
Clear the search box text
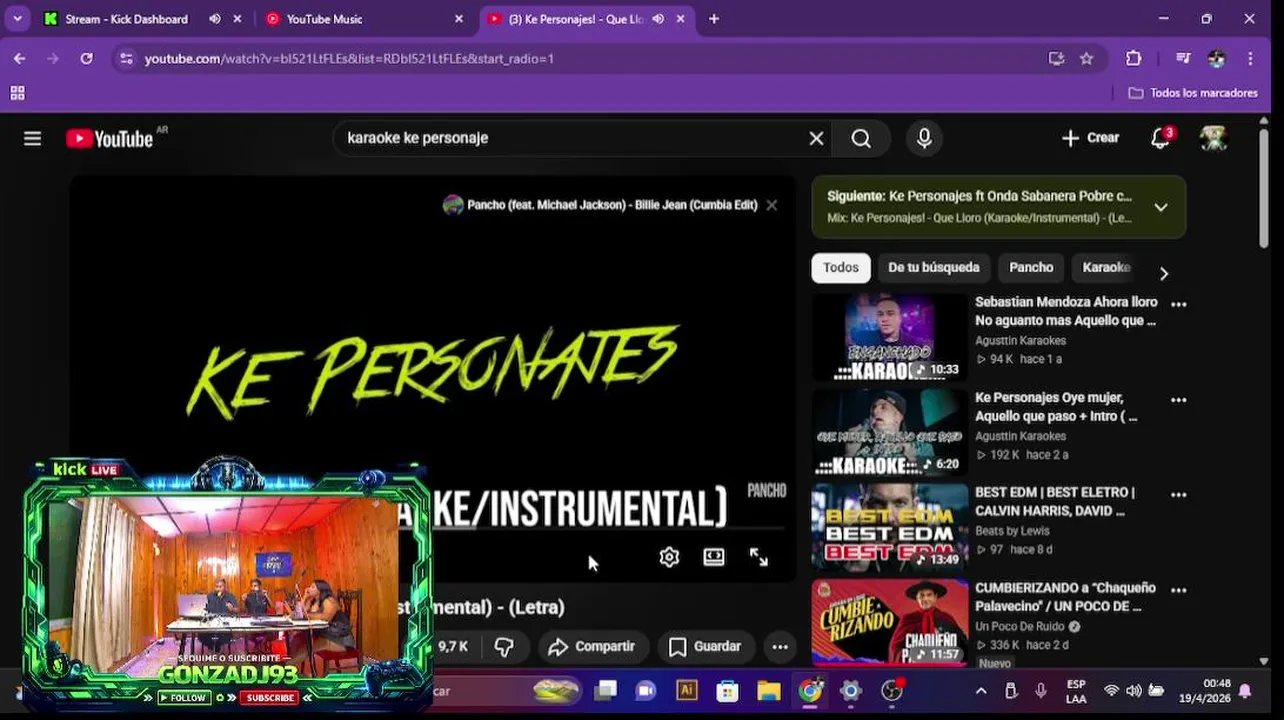(816, 139)
